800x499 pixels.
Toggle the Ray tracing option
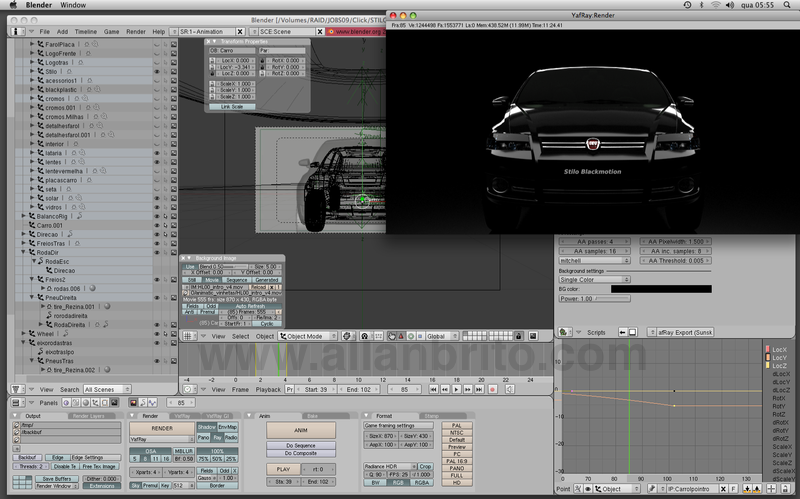[x=217, y=438]
